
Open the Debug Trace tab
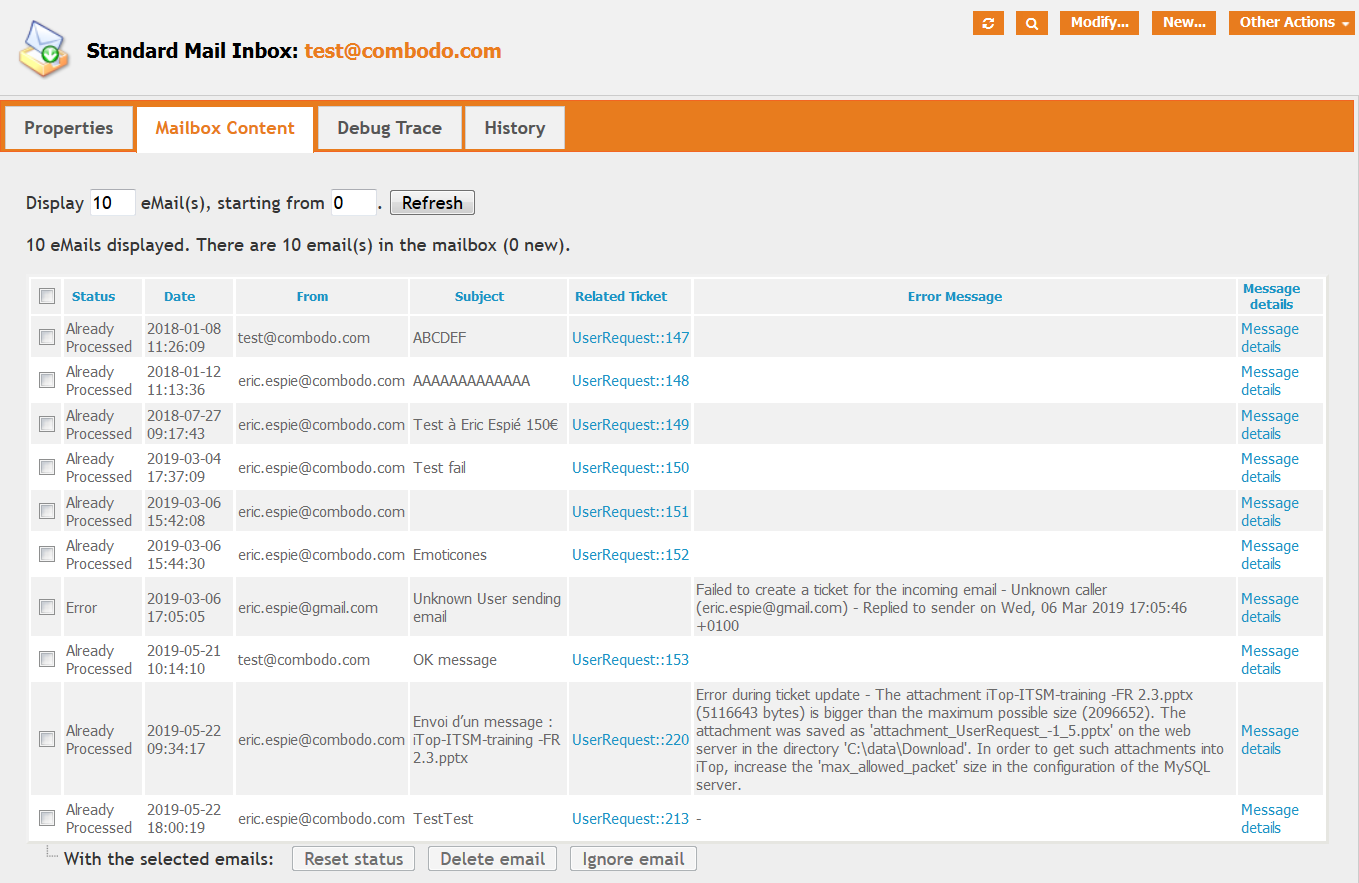tap(389, 128)
